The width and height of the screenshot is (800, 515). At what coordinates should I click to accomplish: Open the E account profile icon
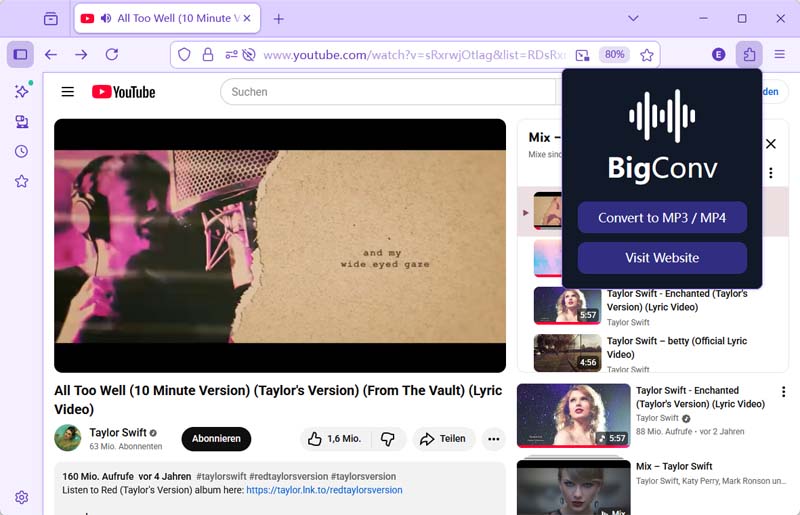718,55
